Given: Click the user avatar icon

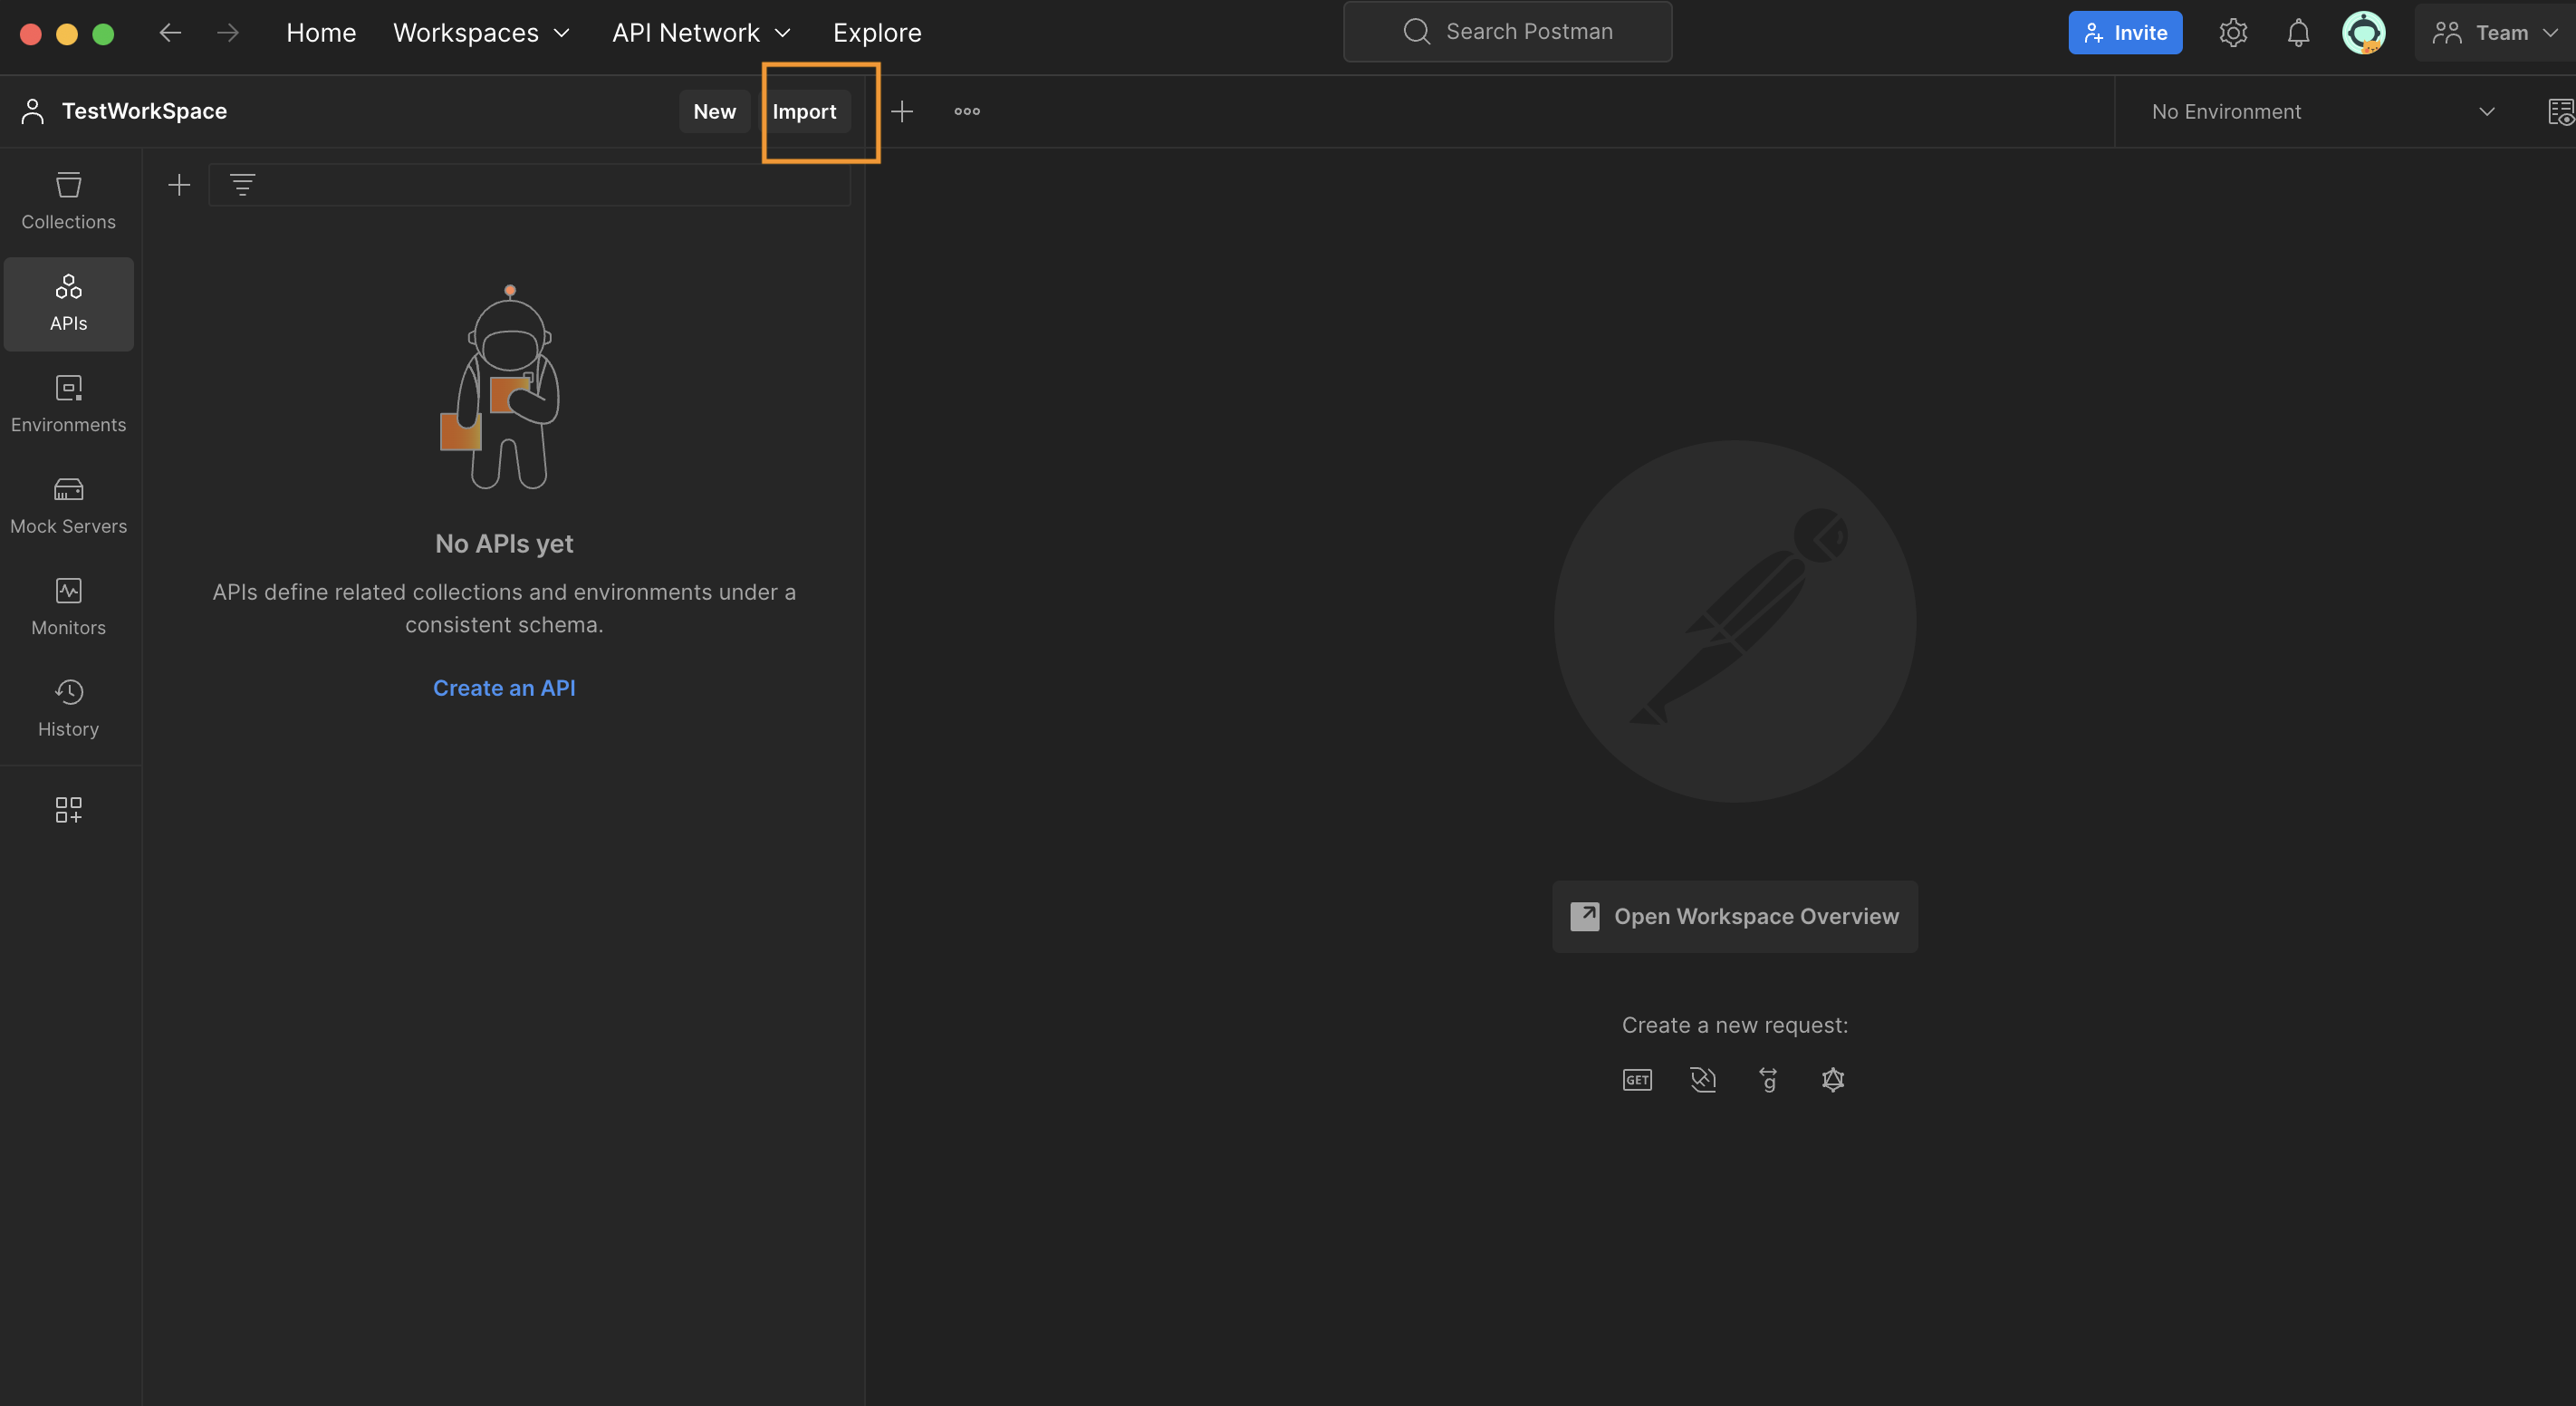Looking at the screenshot, I should 2364,33.
